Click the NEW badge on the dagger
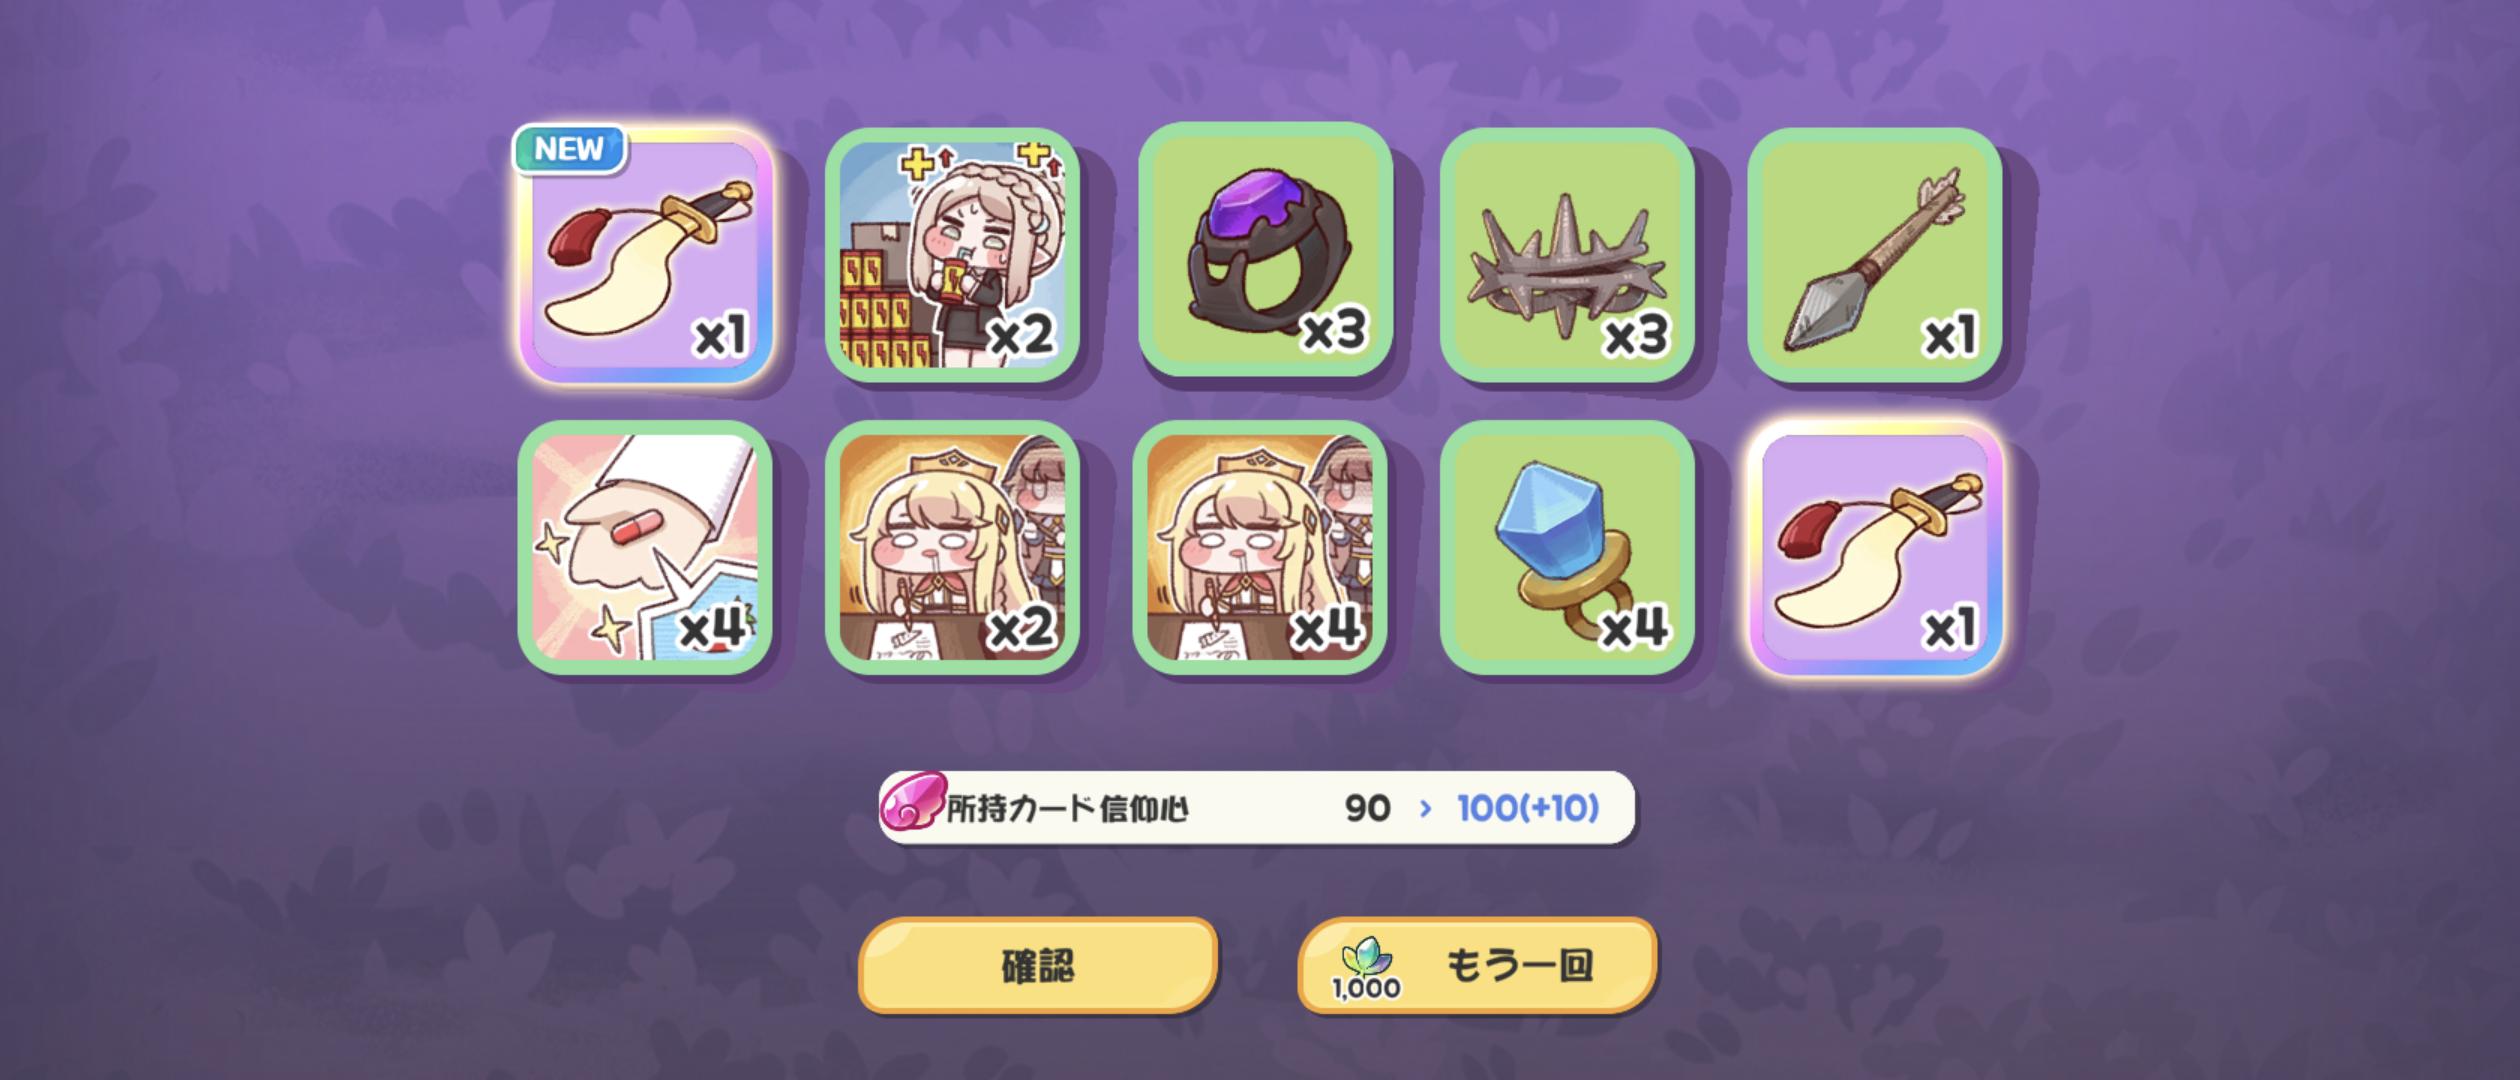The height and width of the screenshot is (1080, 2520). [x=569, y=149]
